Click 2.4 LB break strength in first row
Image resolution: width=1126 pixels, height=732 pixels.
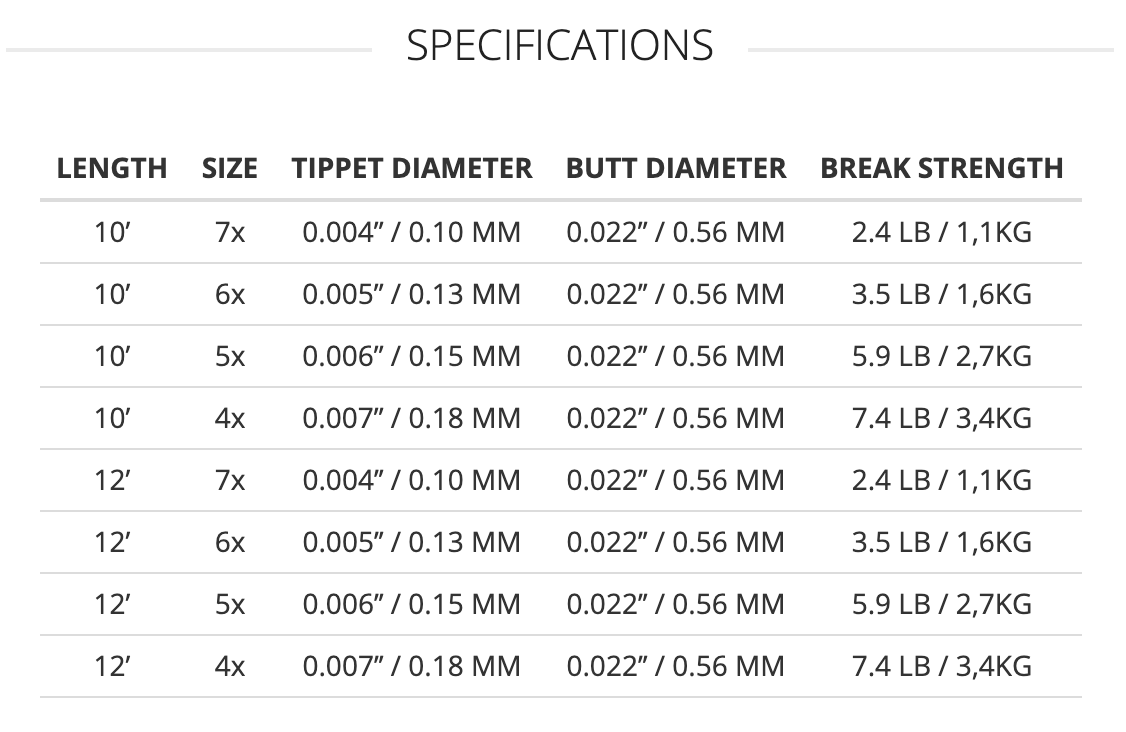pyautogui.click(x=941, y=233)
